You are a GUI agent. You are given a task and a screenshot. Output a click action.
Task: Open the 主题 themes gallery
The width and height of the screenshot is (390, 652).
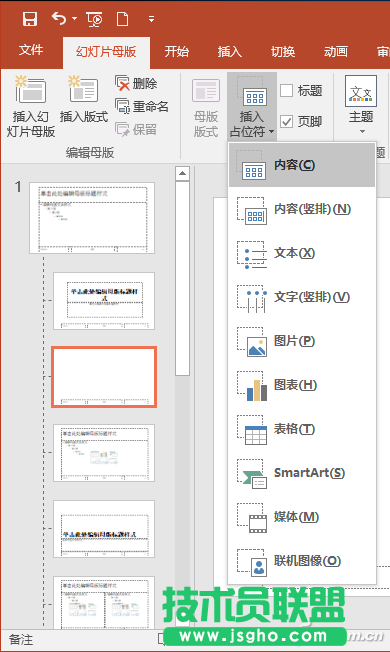click(361, 105)
